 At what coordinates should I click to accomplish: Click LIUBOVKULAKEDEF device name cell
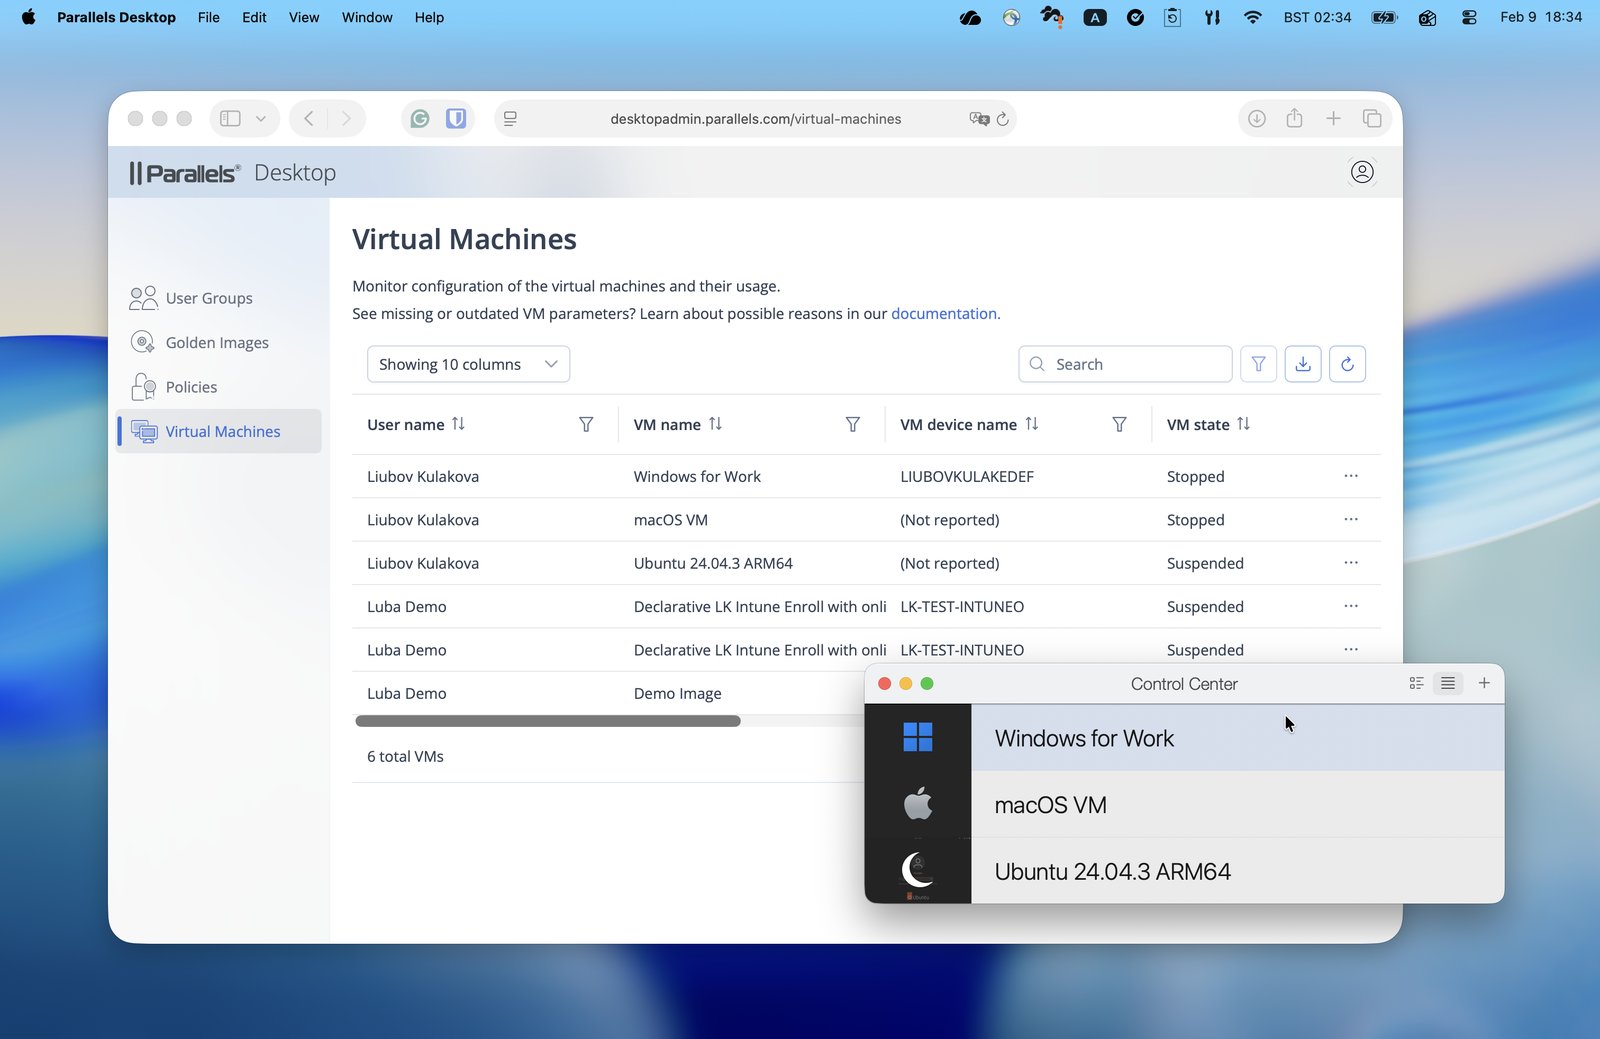(967, 476)
